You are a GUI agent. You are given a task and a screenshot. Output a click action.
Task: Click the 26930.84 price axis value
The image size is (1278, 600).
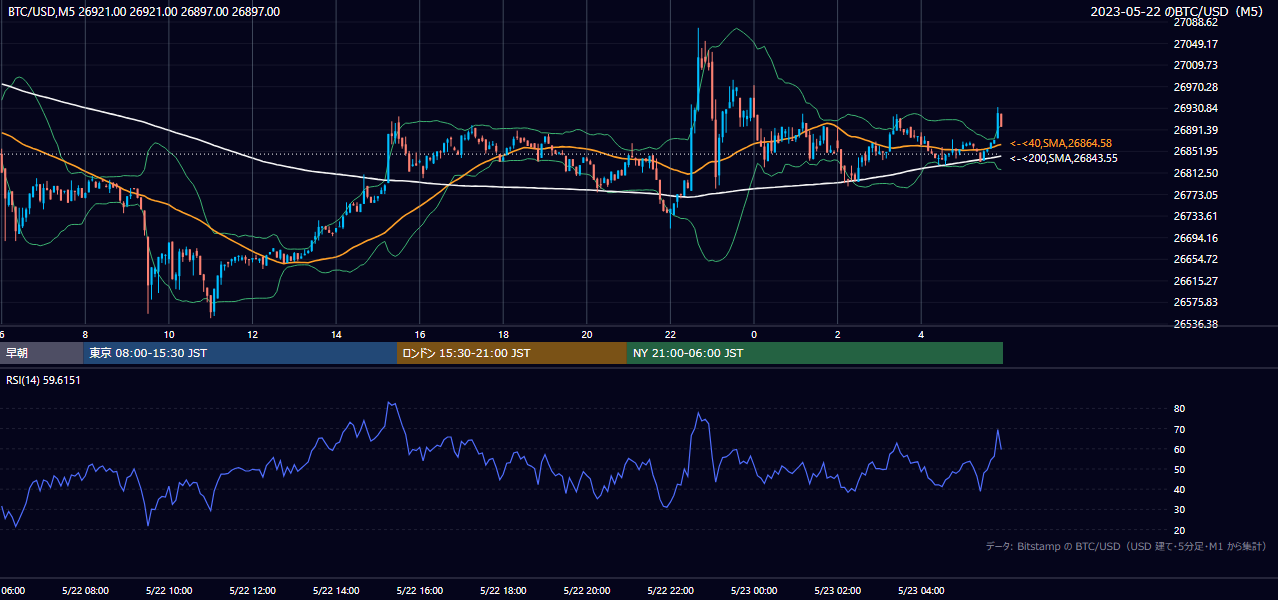tap(1196, 108)
